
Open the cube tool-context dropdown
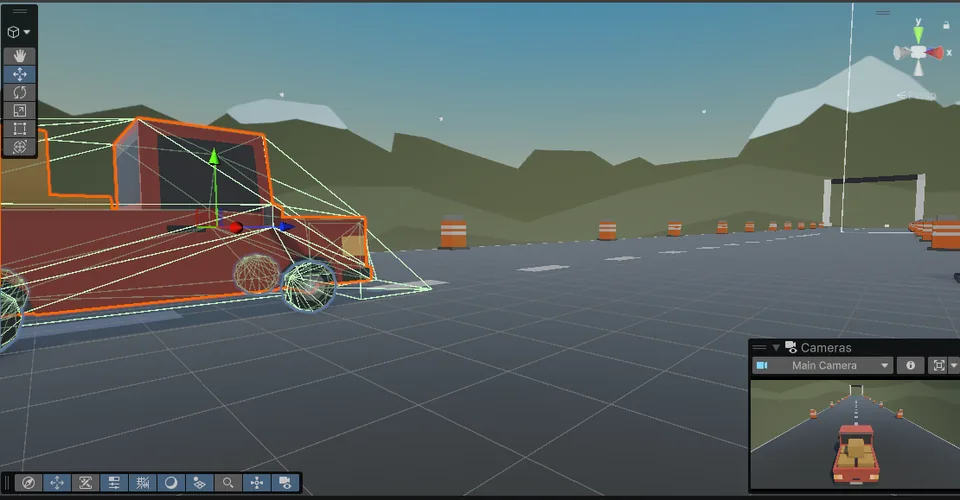tap(19, 32)
